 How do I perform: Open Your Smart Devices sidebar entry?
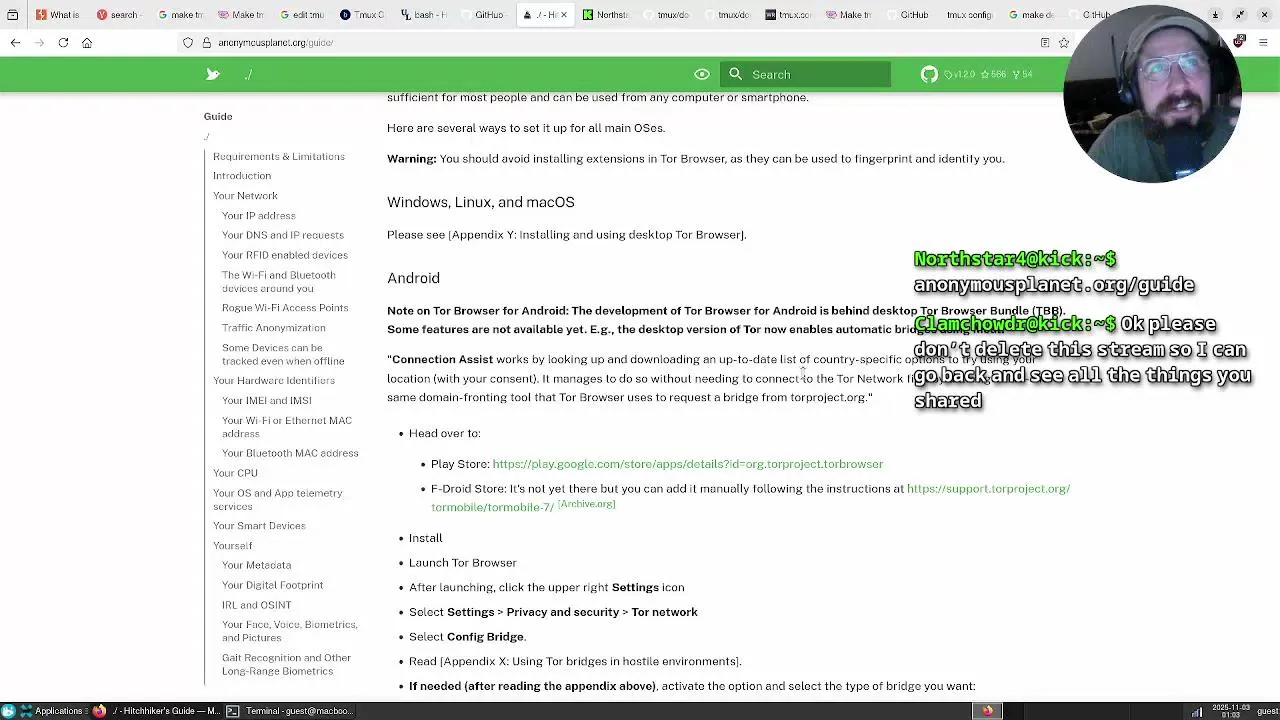point(259,526)
